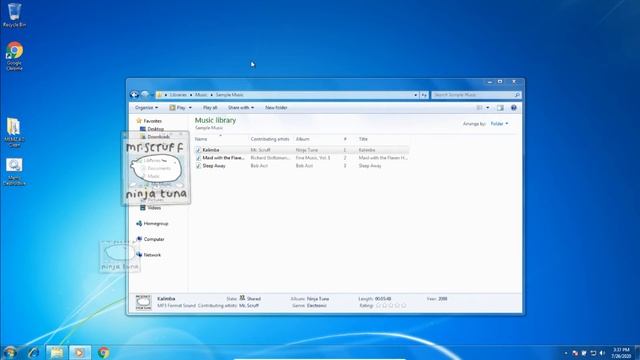Click Ninja Tuna album value in details pane
Image resolution: width=640 pixels, height=360 pixels.
[318, 299]
